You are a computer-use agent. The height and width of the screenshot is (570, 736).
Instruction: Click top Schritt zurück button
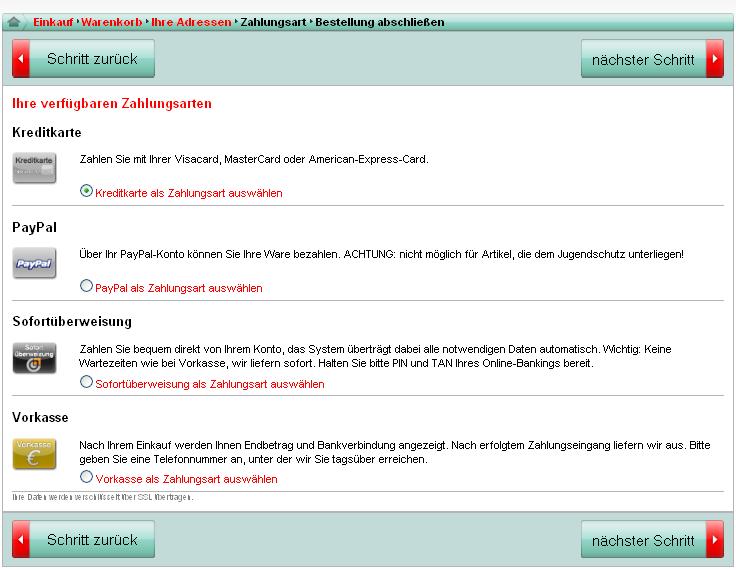(x=84, y=59)
